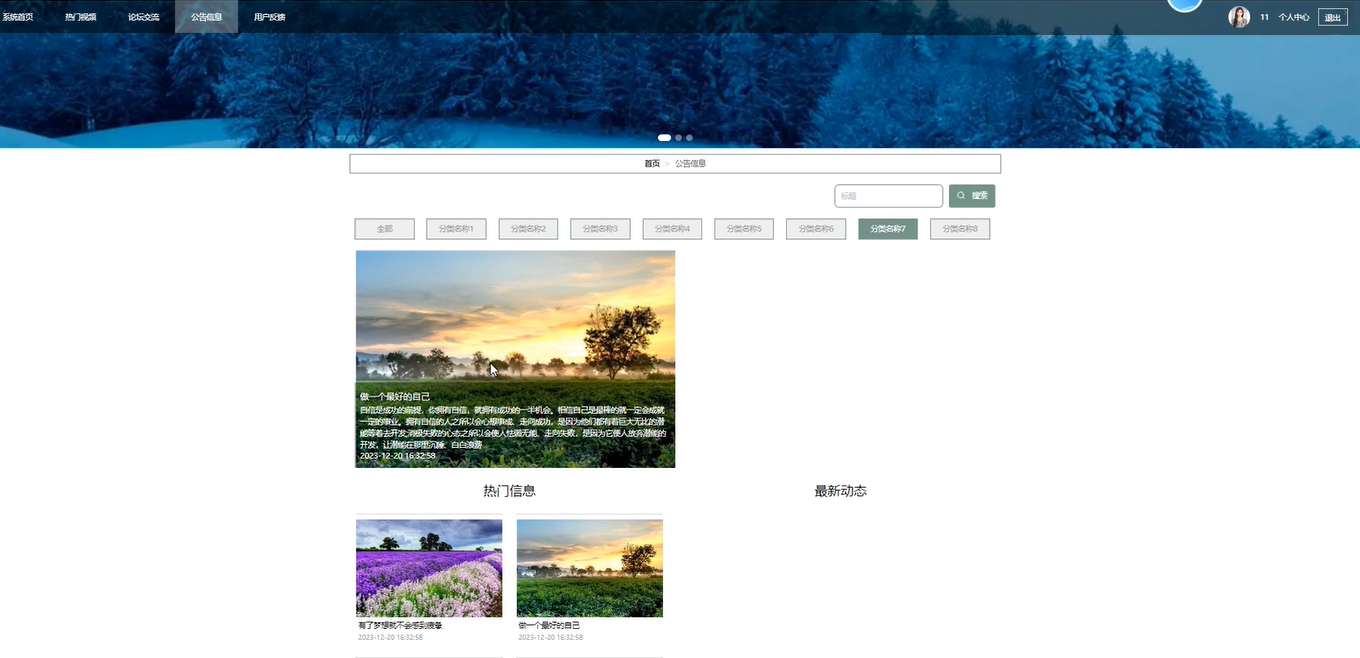Image resolution: width=1360 pixels, height=658 pixels.
Task: Open the small sunset thumbnail in 热门信息
Action: coord(590,568)
